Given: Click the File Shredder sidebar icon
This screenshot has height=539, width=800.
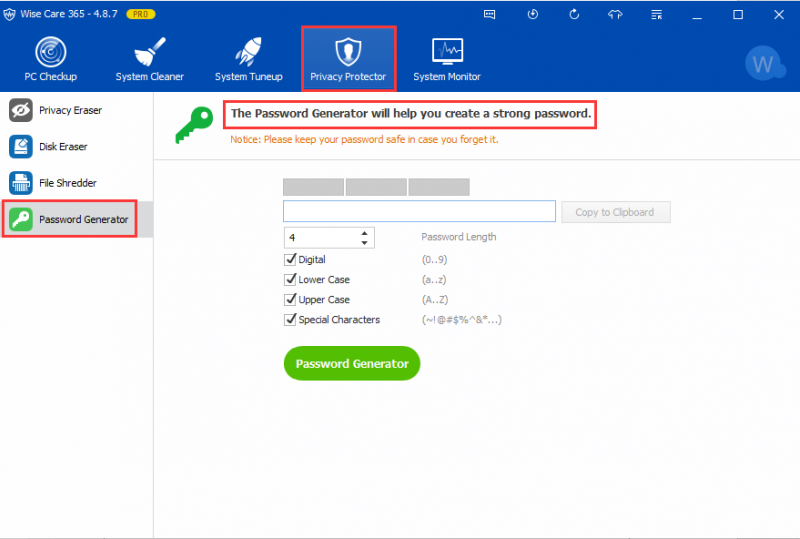Looking at the screenshot, I should [x=21, y=183].
